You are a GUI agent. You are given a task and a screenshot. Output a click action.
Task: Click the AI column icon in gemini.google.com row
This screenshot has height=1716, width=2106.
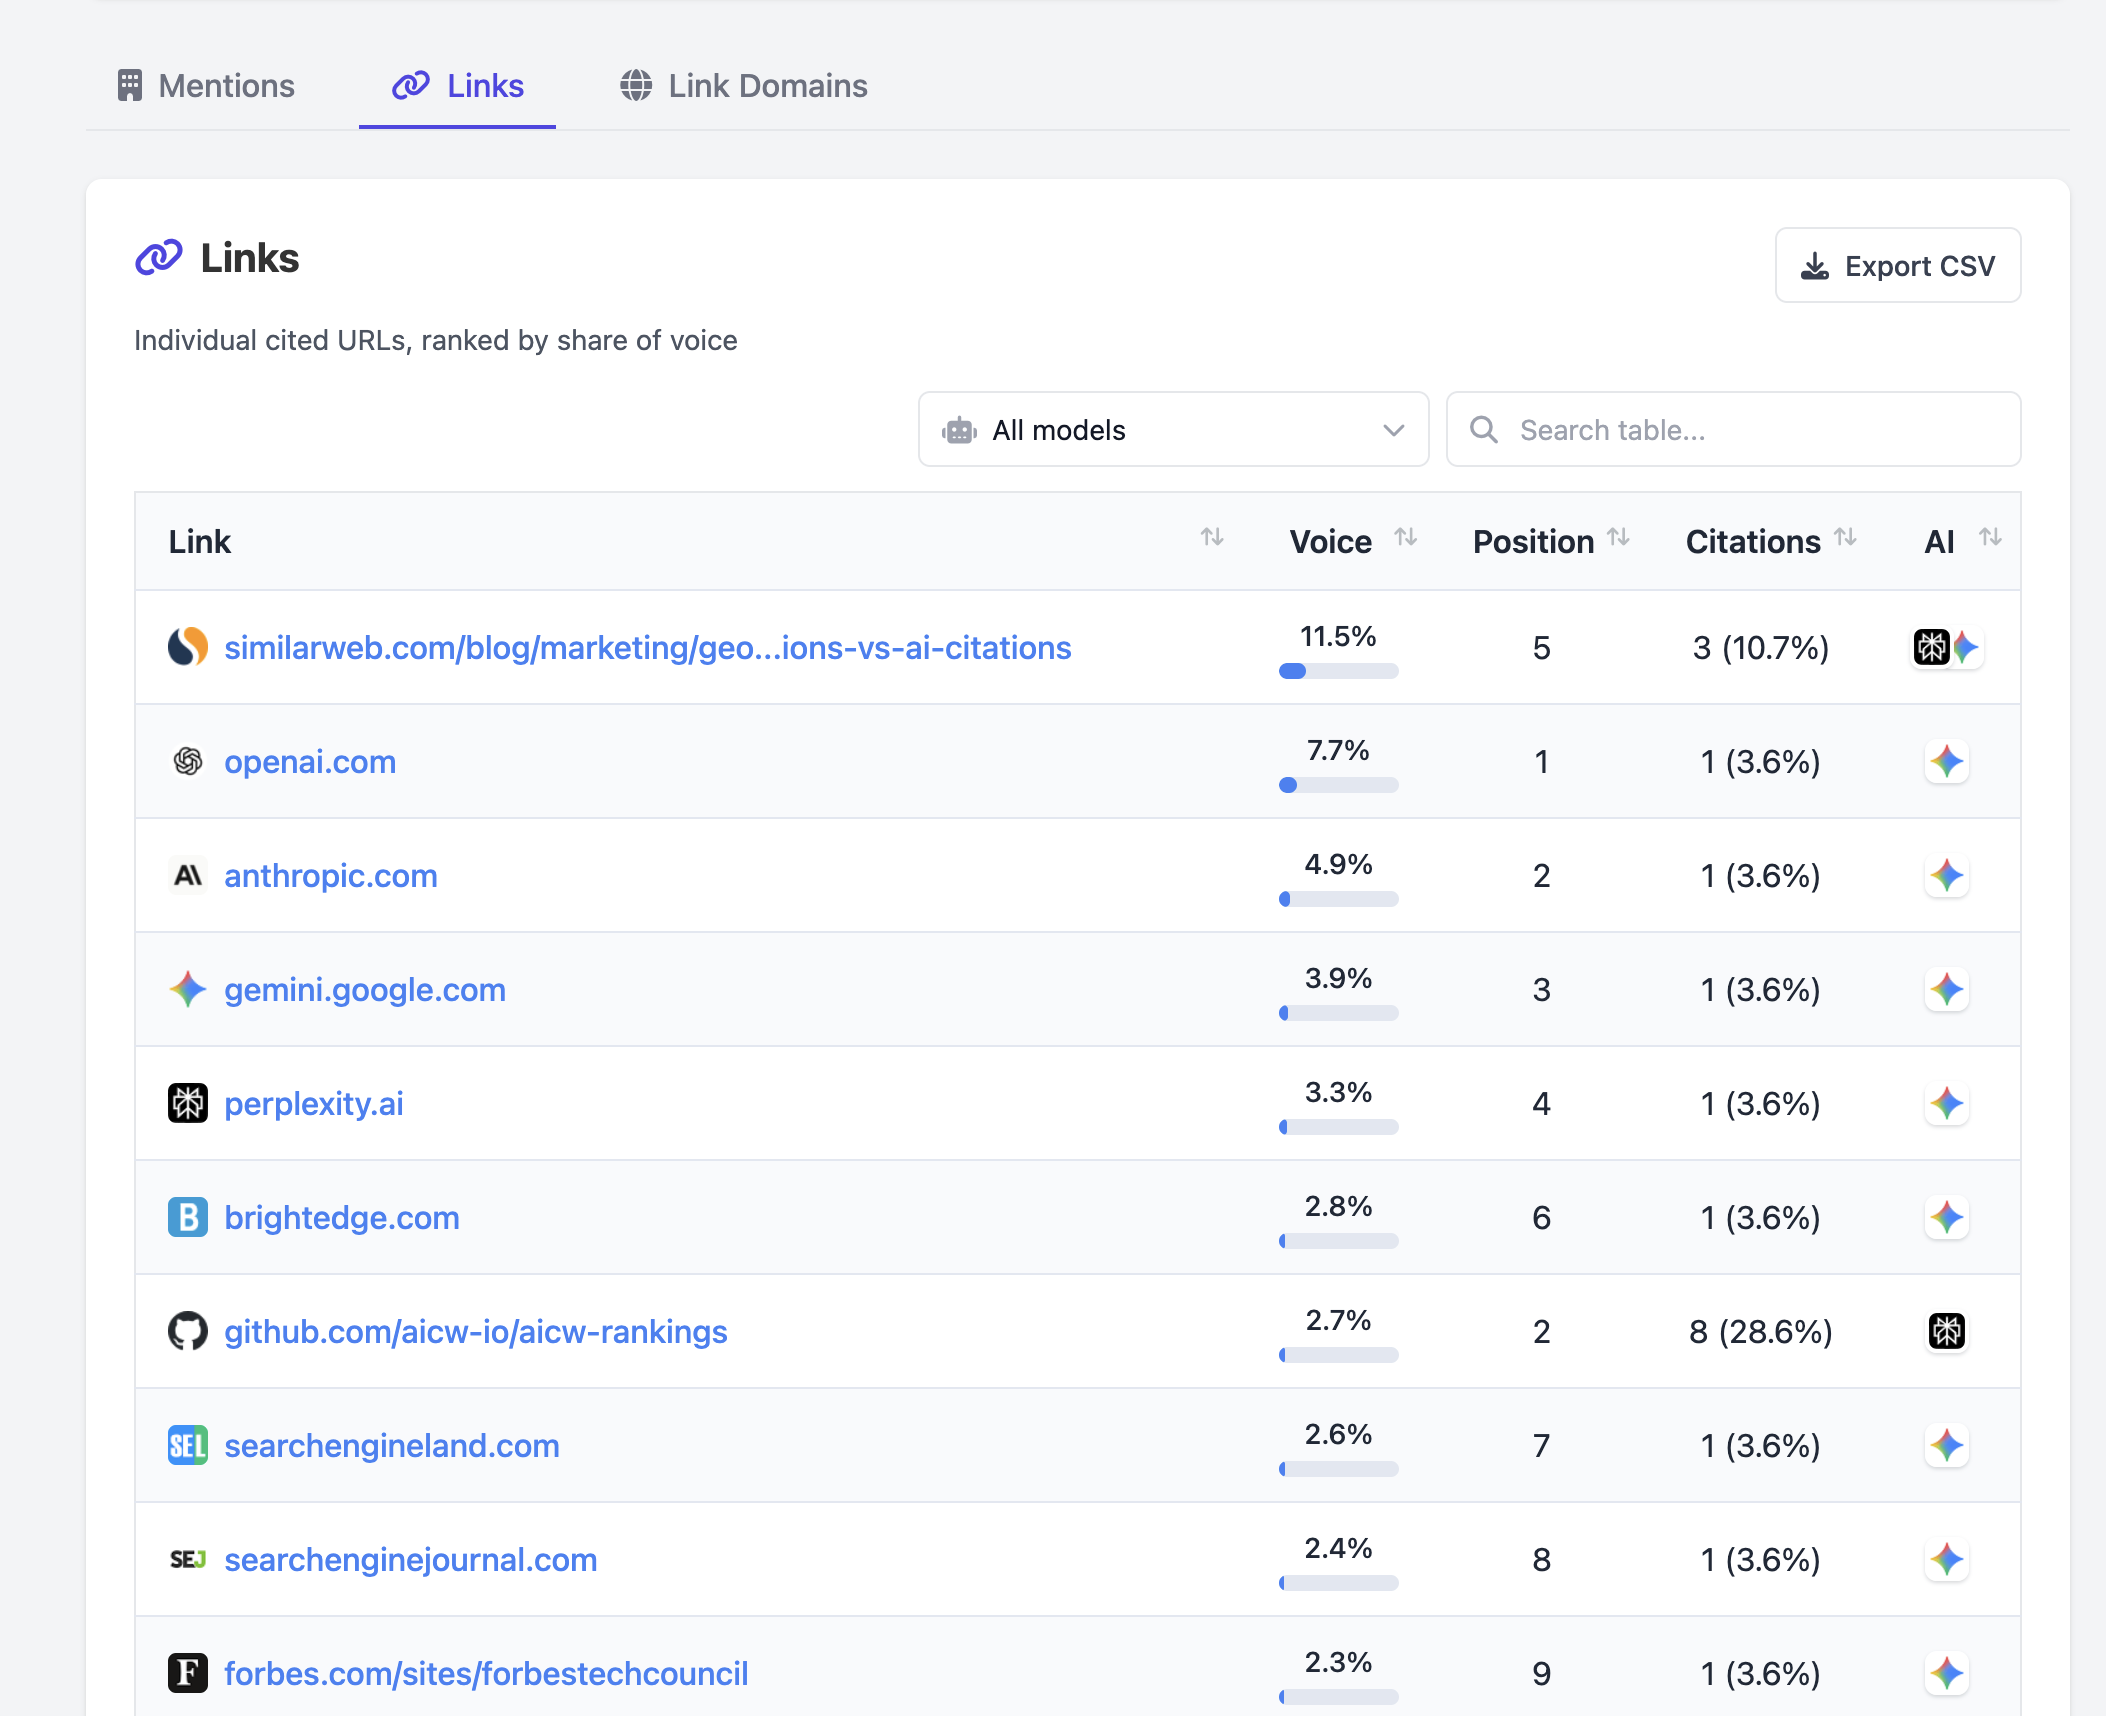pyautogui.click(x=1947, y=990)
